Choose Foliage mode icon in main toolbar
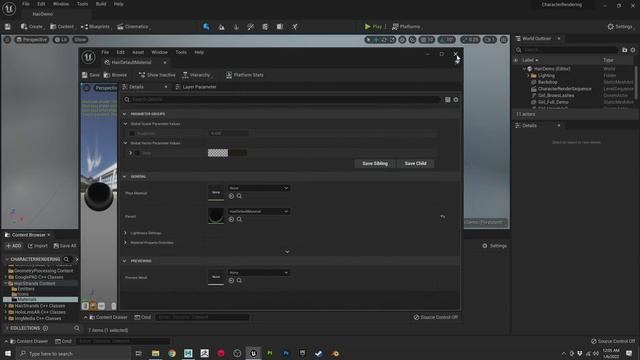Image resolution: width=640 pixels, height=360 pixels. click(x=236, y=27)
